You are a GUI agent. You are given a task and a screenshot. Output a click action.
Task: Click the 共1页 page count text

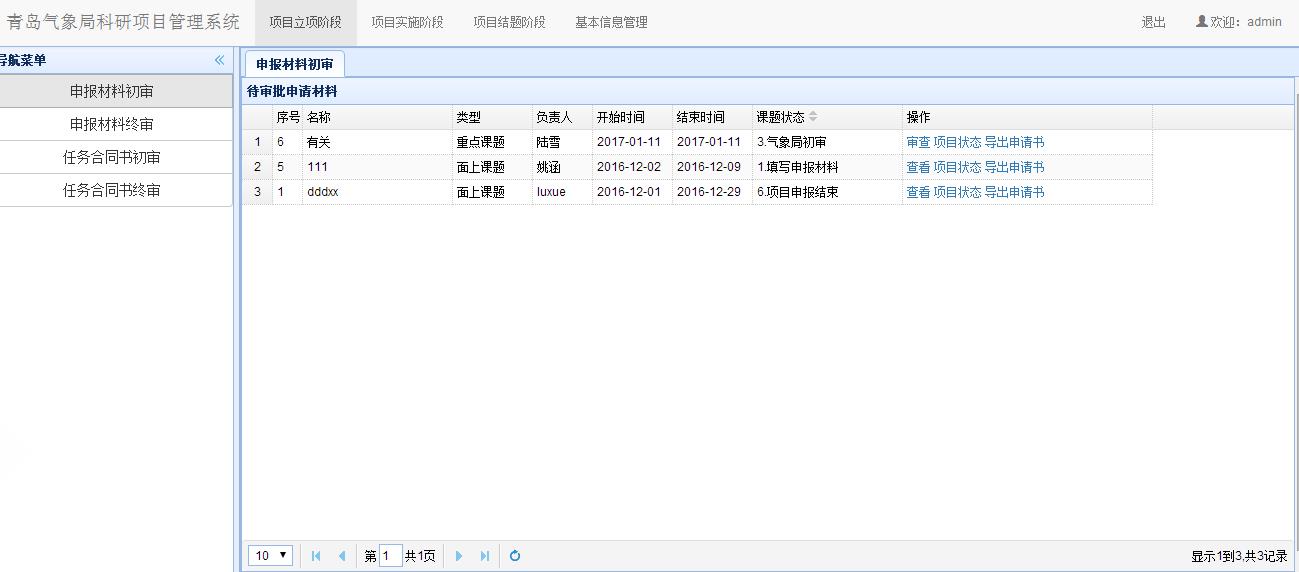pos(420,556)
